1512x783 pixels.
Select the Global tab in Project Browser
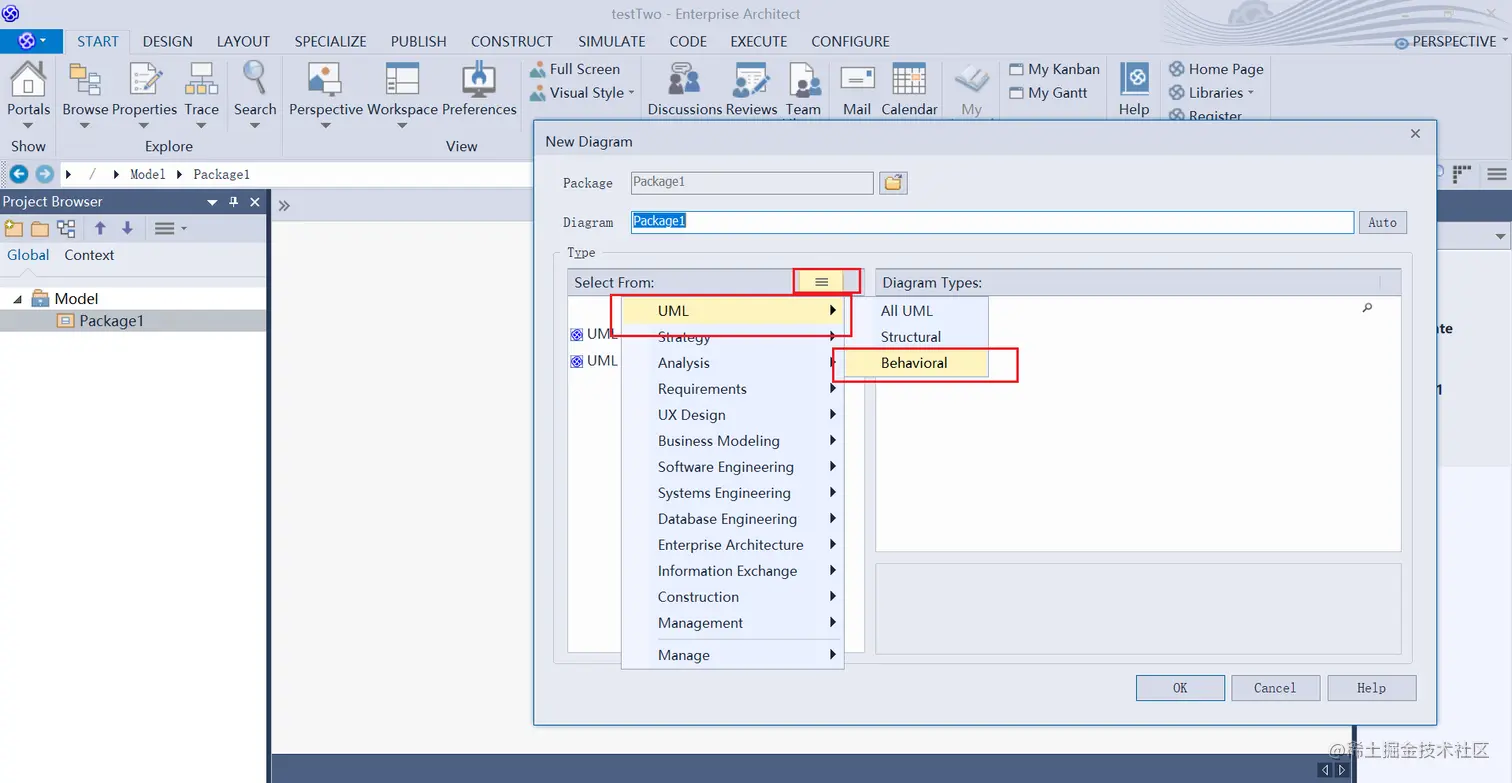pos(28,255)
